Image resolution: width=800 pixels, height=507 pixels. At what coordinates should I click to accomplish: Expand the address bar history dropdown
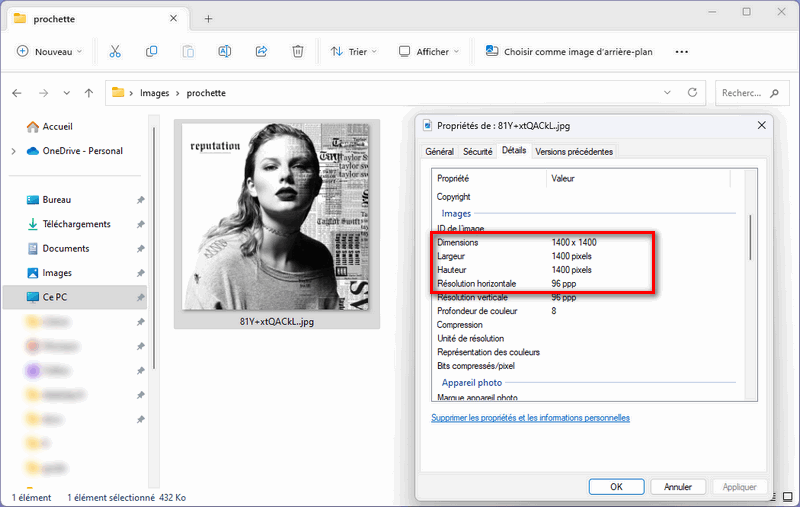[x=667, y=93]
